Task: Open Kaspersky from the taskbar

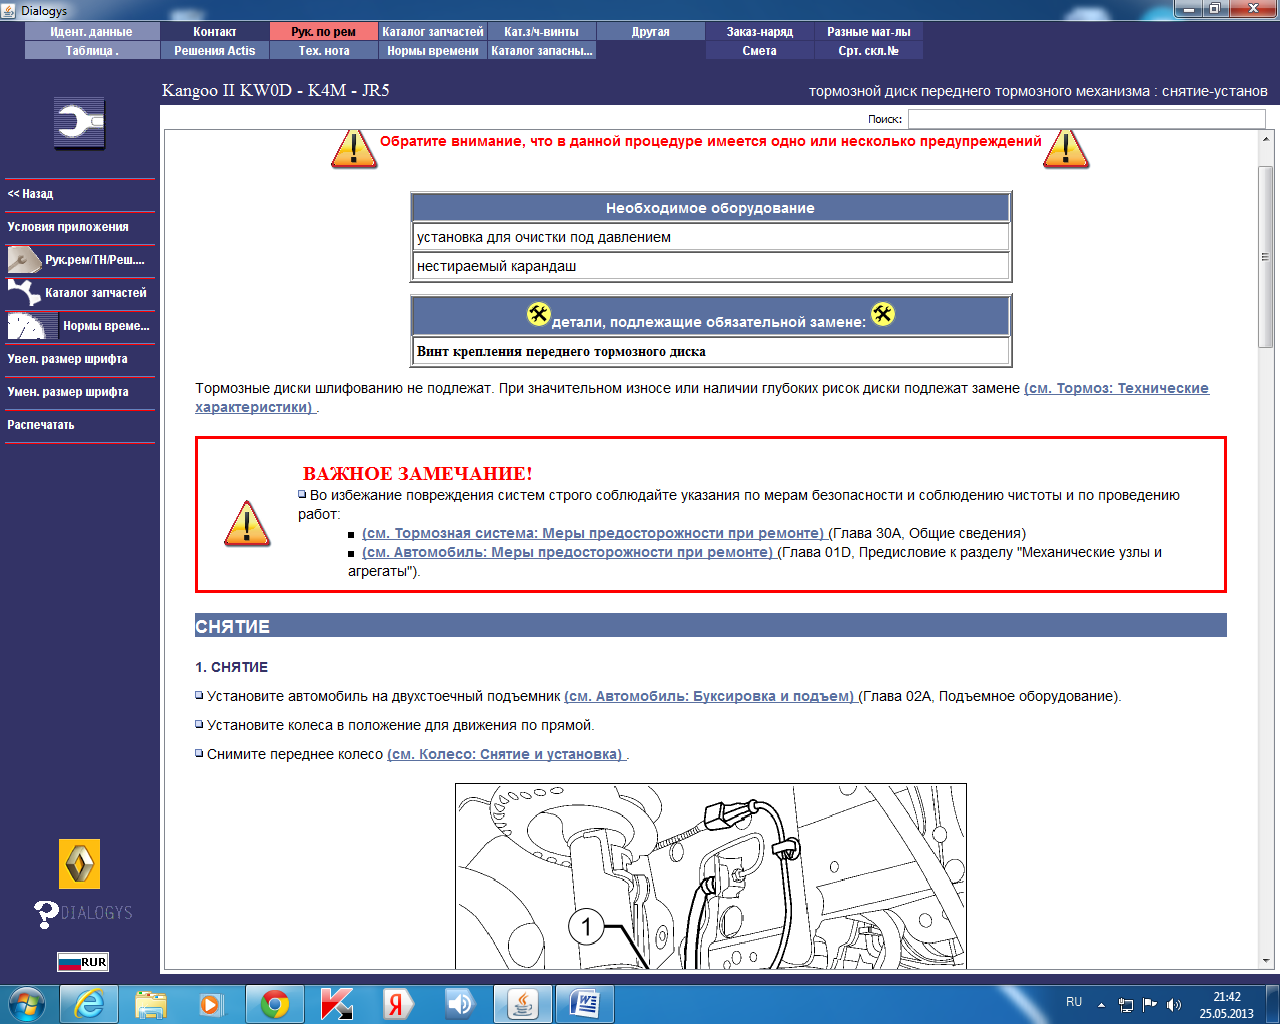Action: coord(336,1004)
